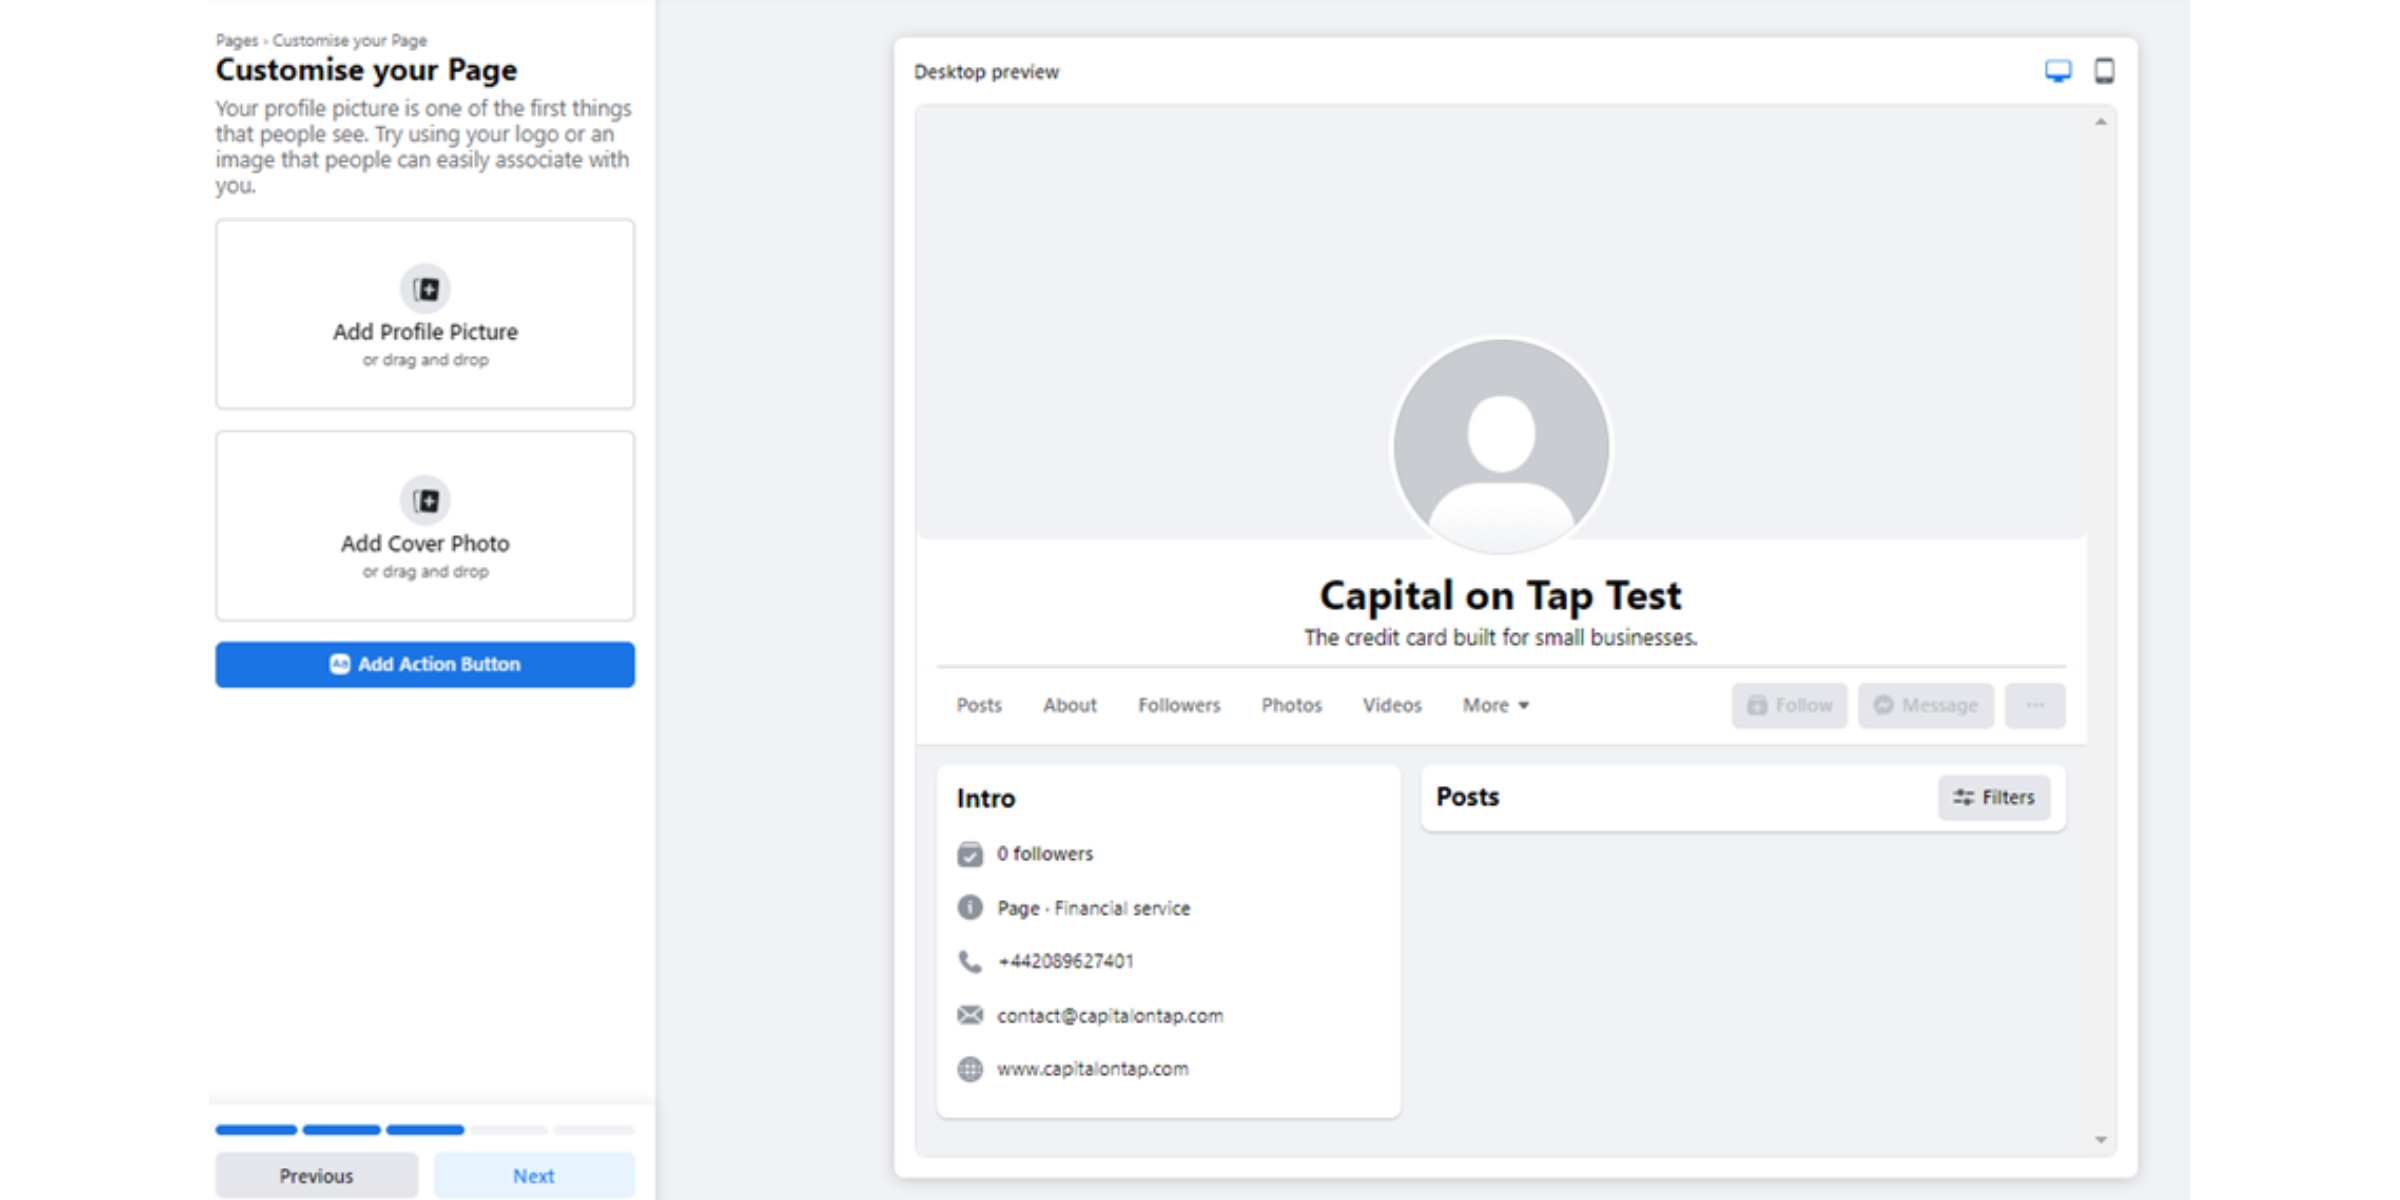Click the info icon beside Financial service
This screenshot has height=1200, width=2400.
pyautogui.click(x=970, y=908)
